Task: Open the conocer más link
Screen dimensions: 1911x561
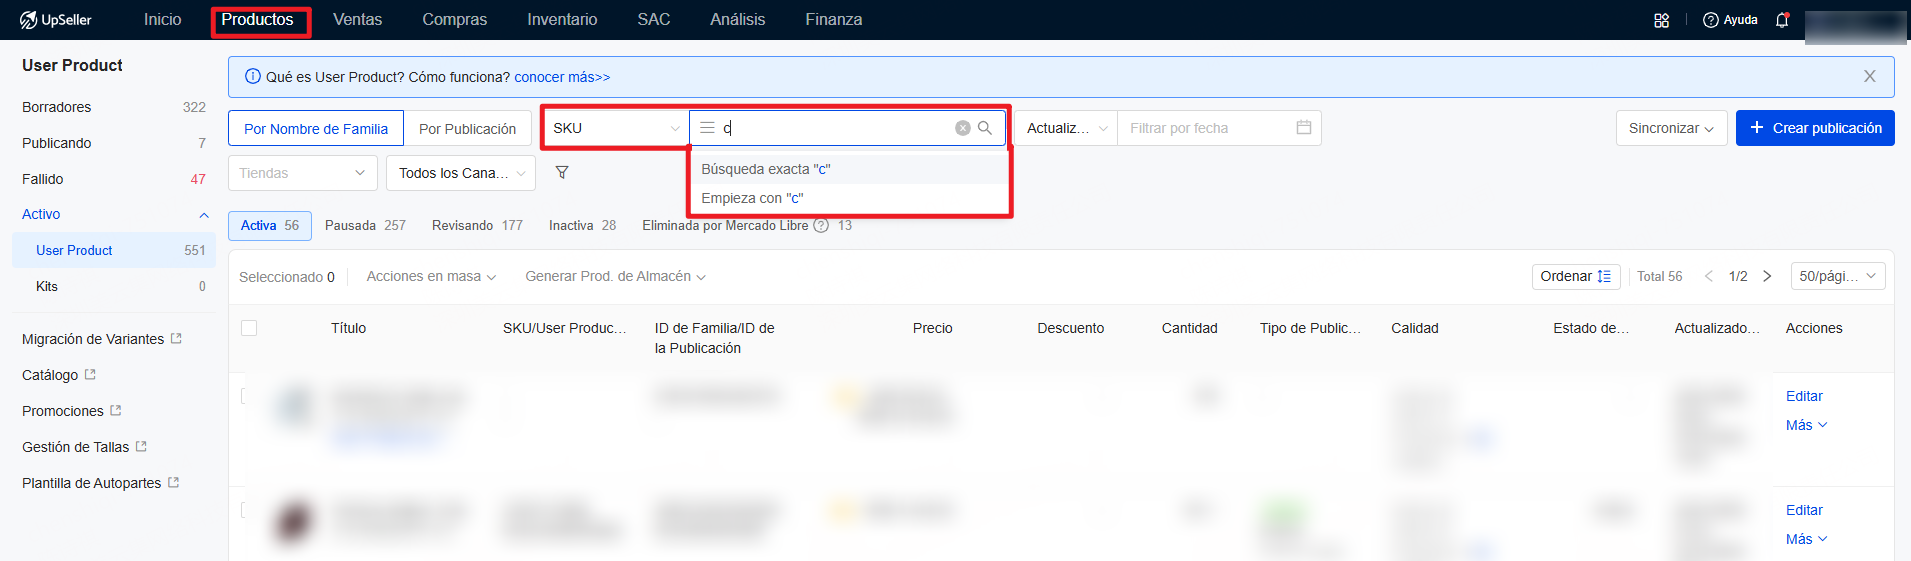Action: [562, 77]
